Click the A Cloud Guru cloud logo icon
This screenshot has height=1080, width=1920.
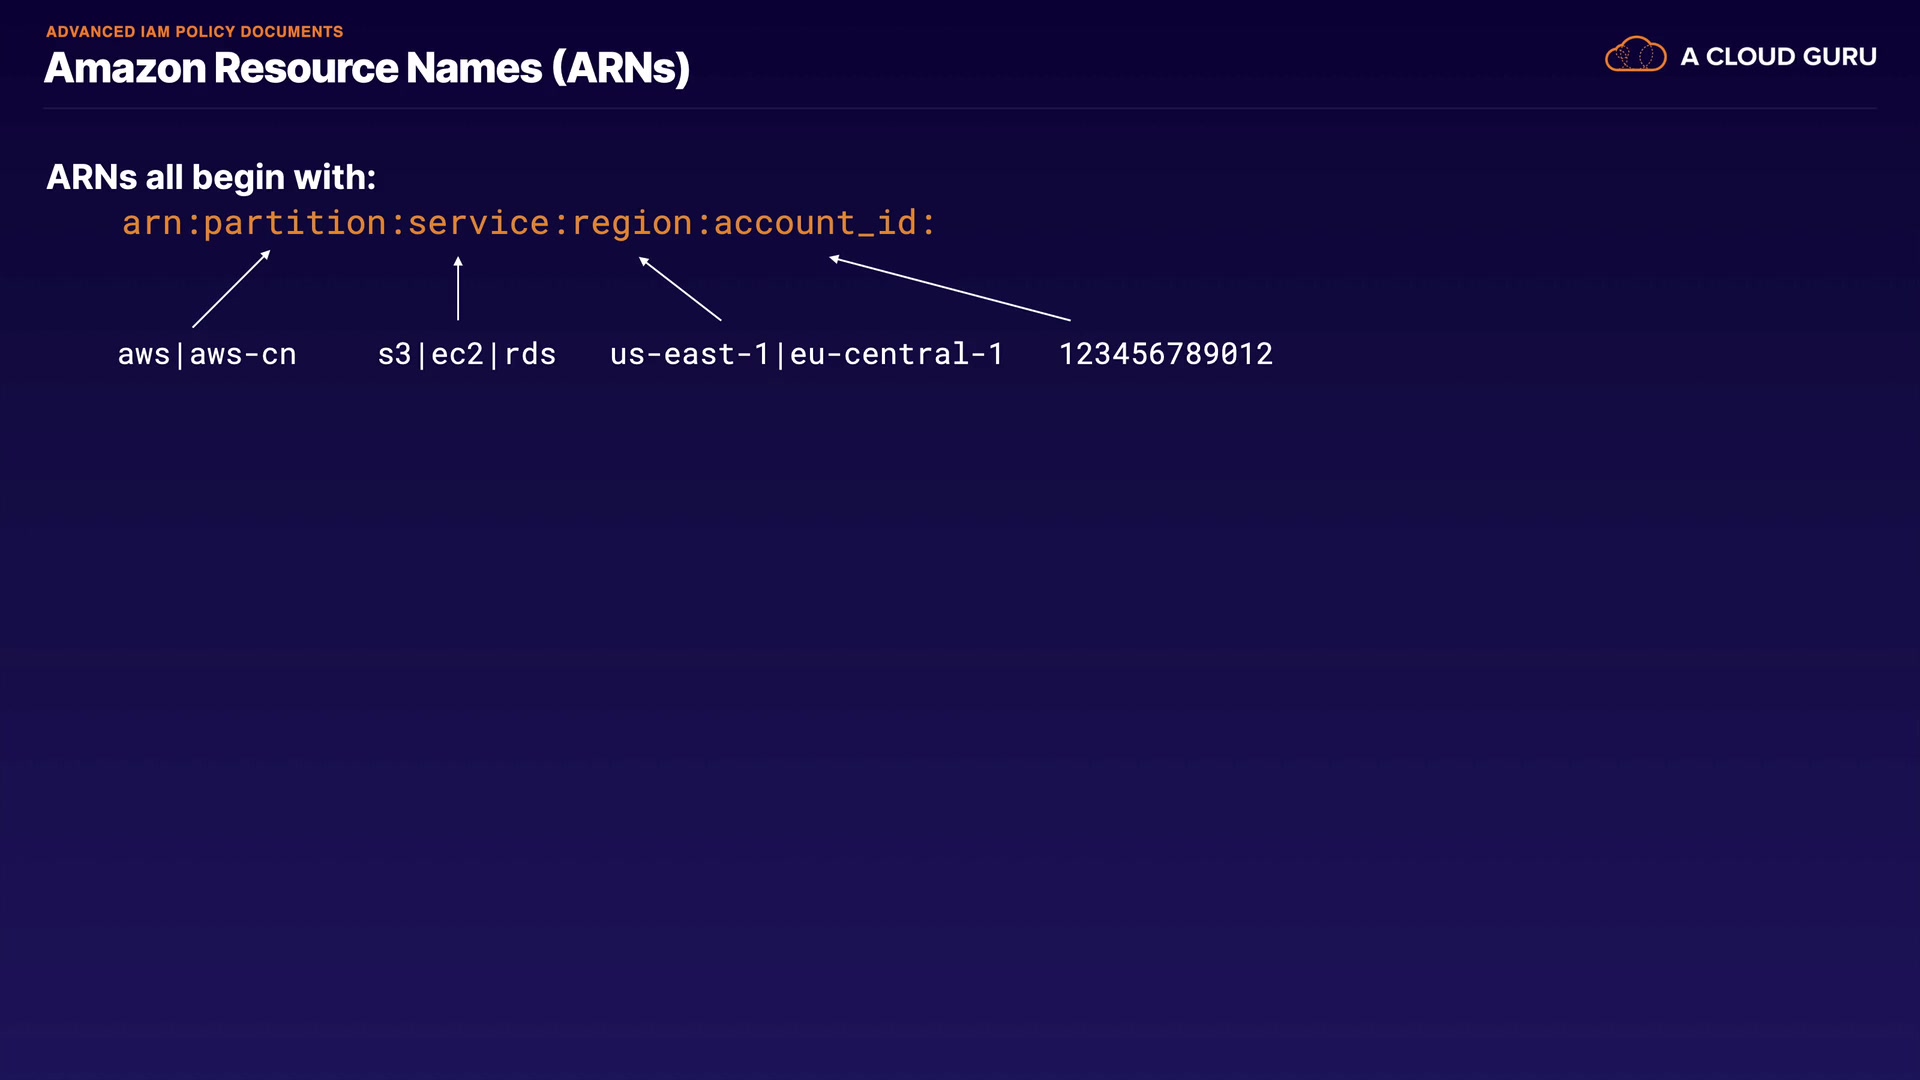[x=1635, y=55]
